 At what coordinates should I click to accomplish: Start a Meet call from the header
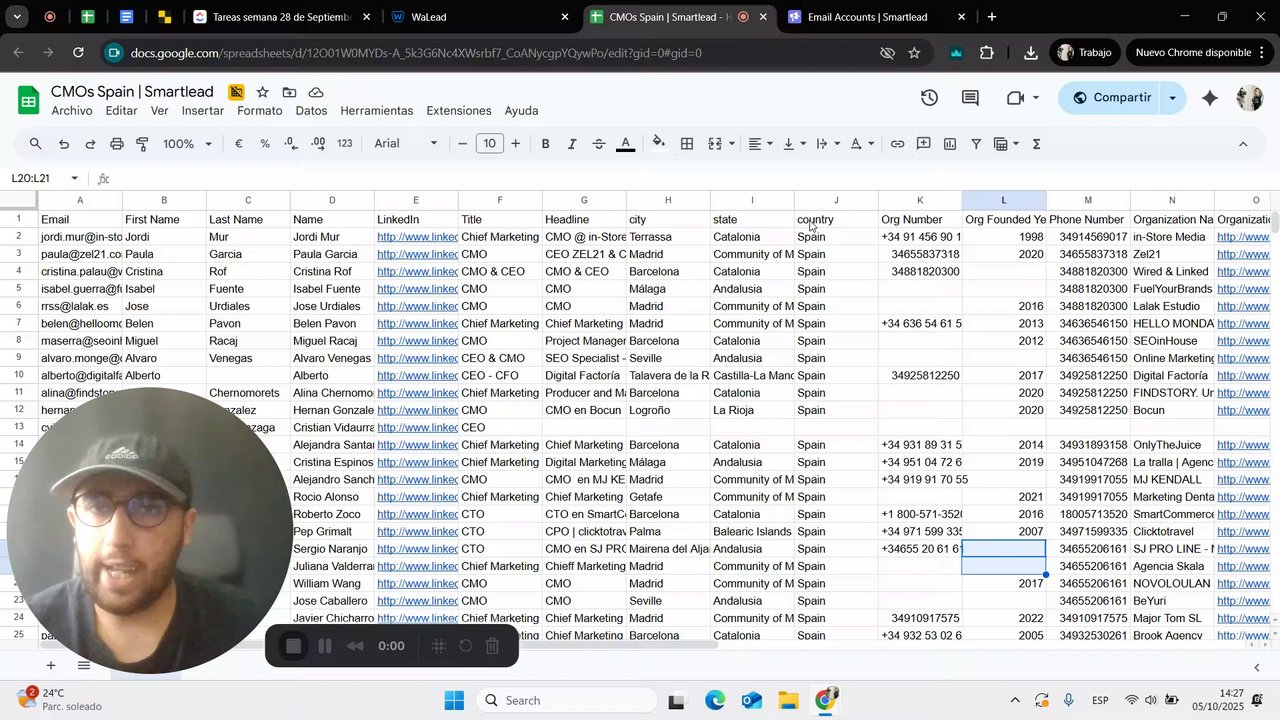[x=1016, y=98]
